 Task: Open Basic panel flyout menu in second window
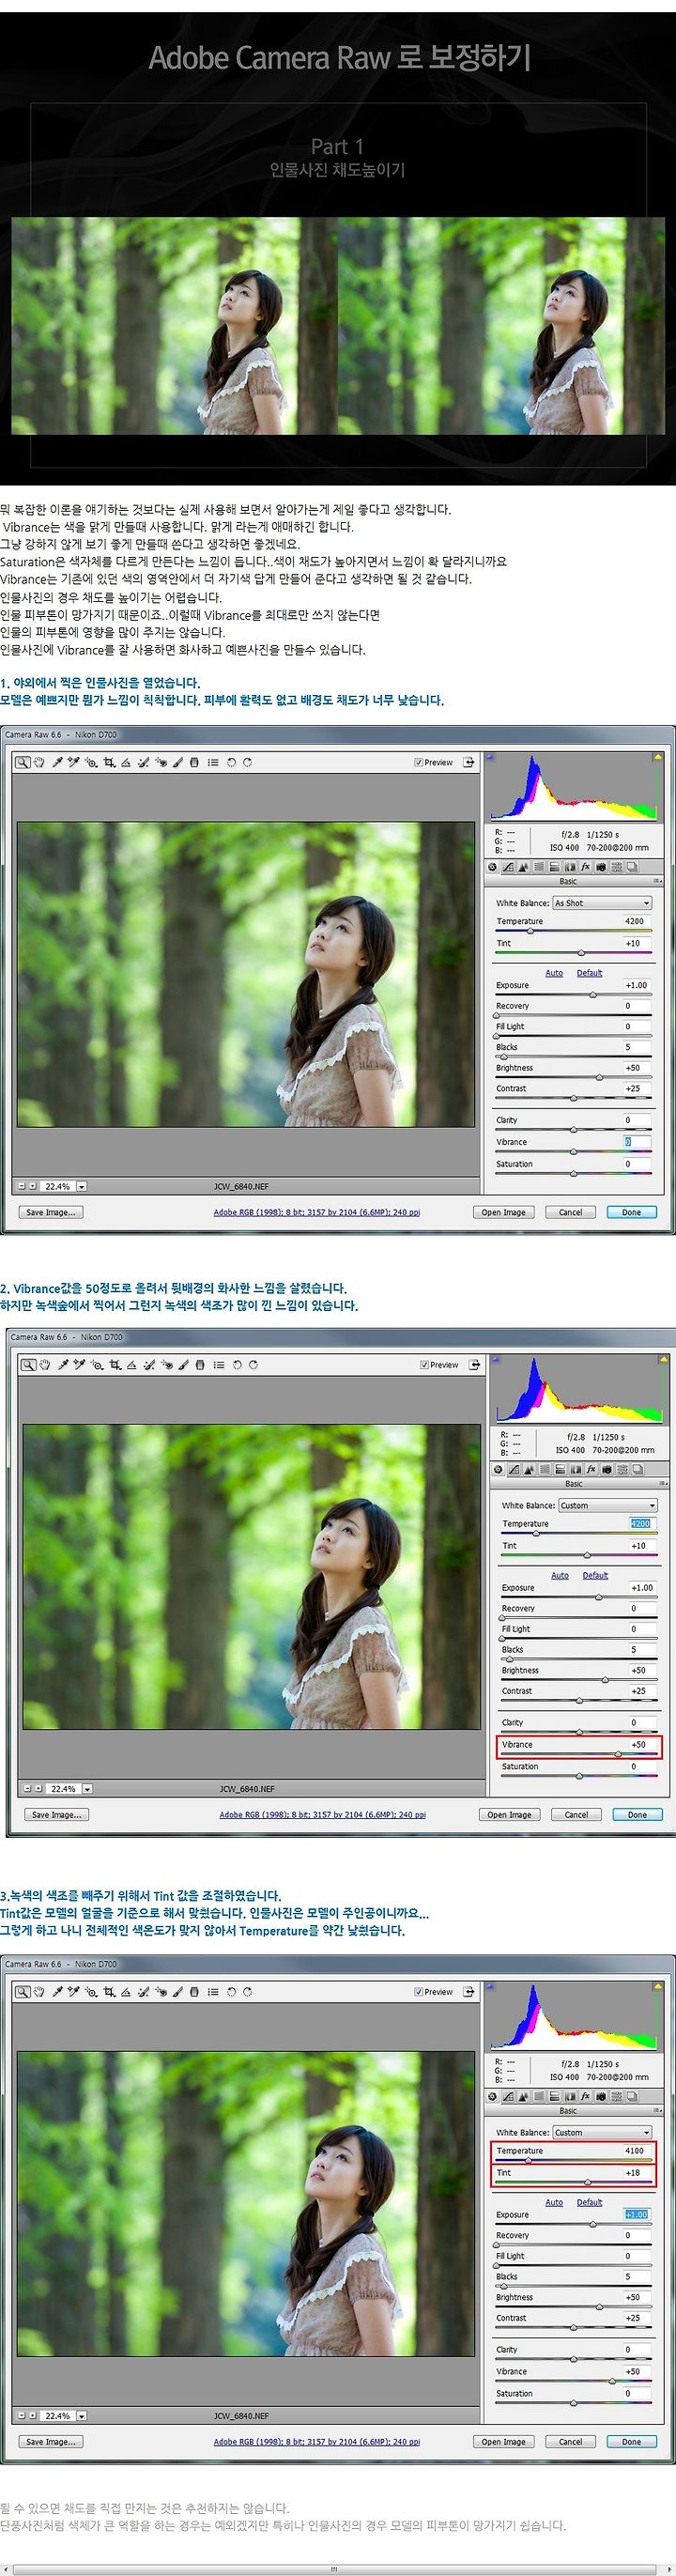663,1483
